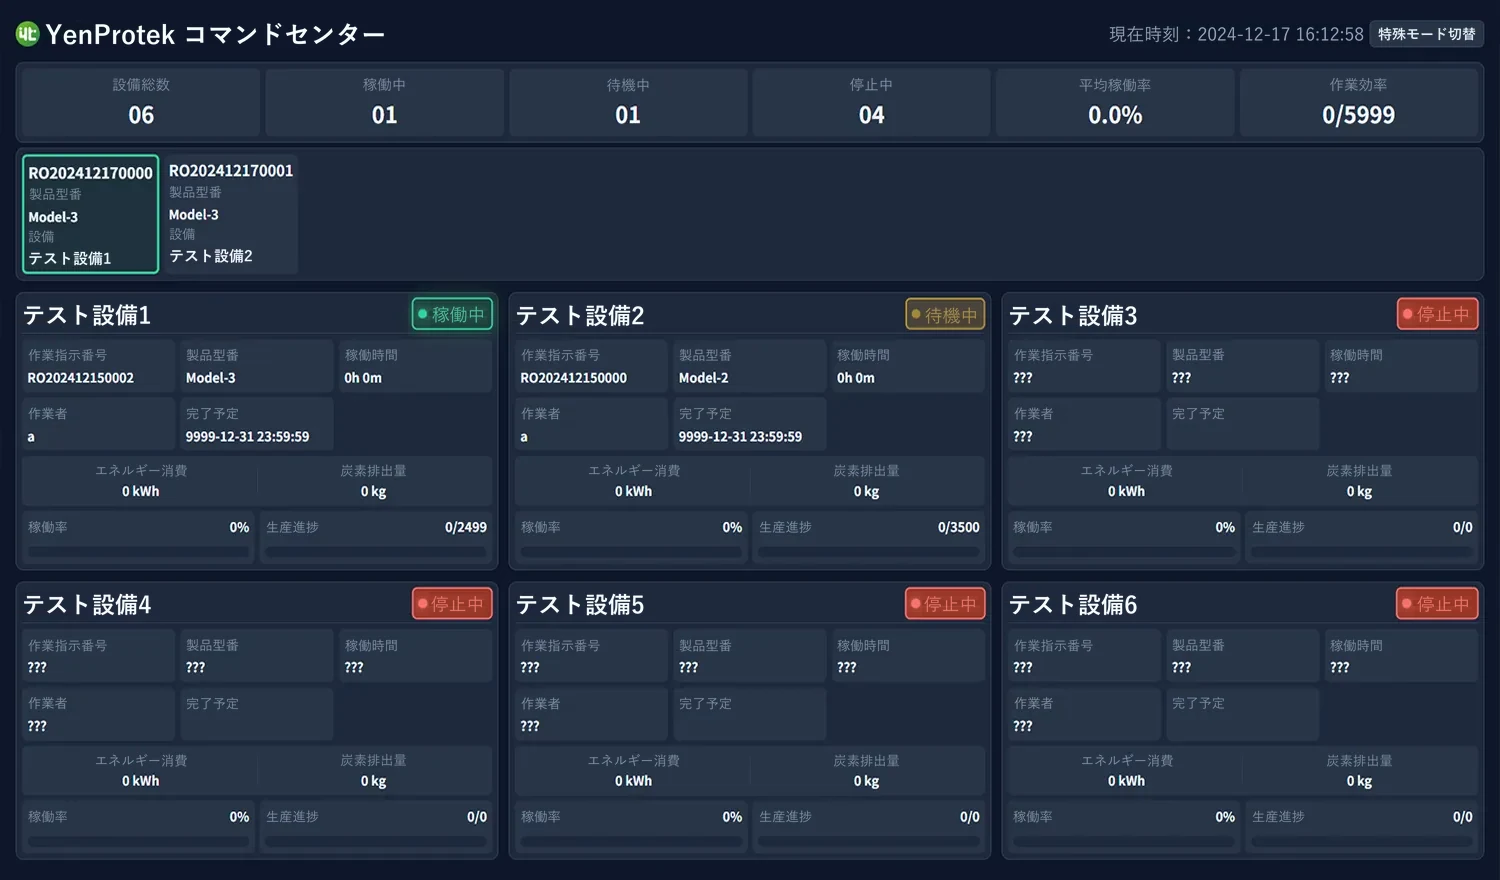Select work order card RO202412170000
Viewport: 1500px width, 880px height.
pos(91,214)
